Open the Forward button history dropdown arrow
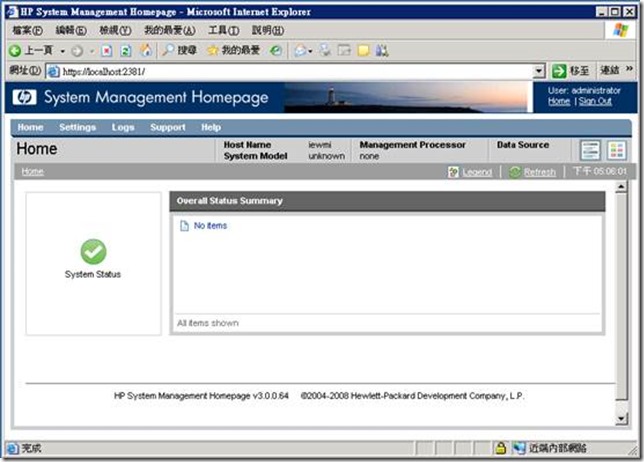The image size is (644, 462). (92, 51)
